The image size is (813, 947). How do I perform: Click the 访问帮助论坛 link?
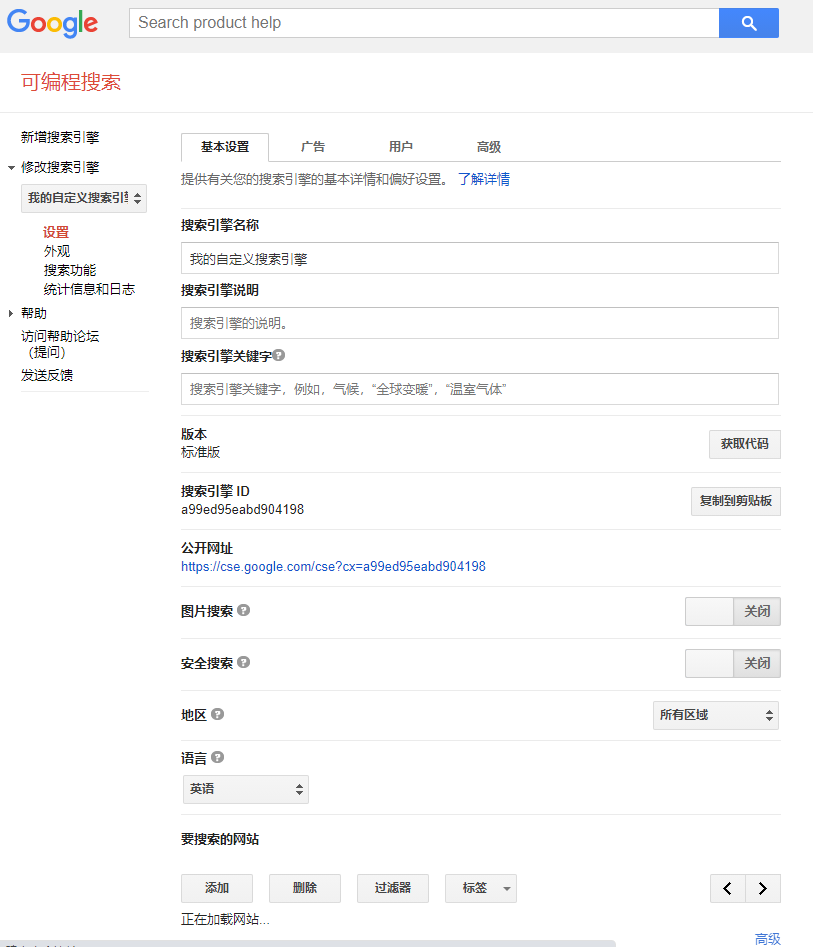(60, 344)
